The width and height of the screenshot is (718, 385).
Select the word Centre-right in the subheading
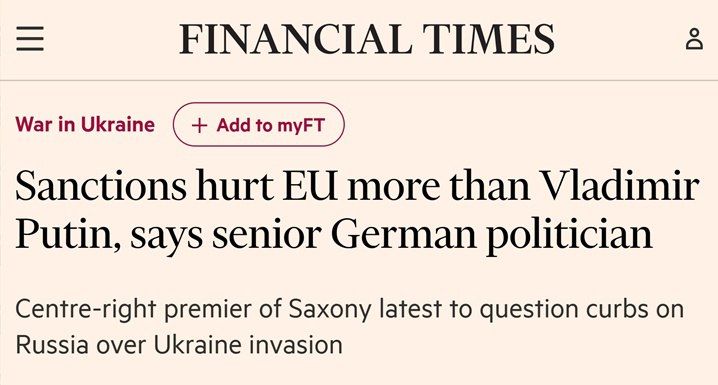(86, 309)
